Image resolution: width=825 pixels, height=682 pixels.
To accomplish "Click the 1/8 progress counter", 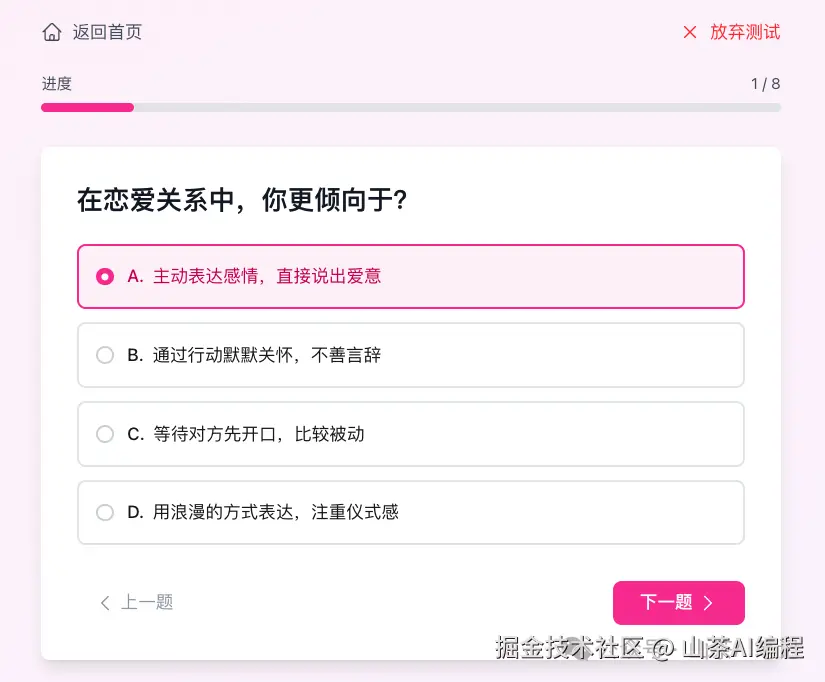I will click(x=764, y=84).
